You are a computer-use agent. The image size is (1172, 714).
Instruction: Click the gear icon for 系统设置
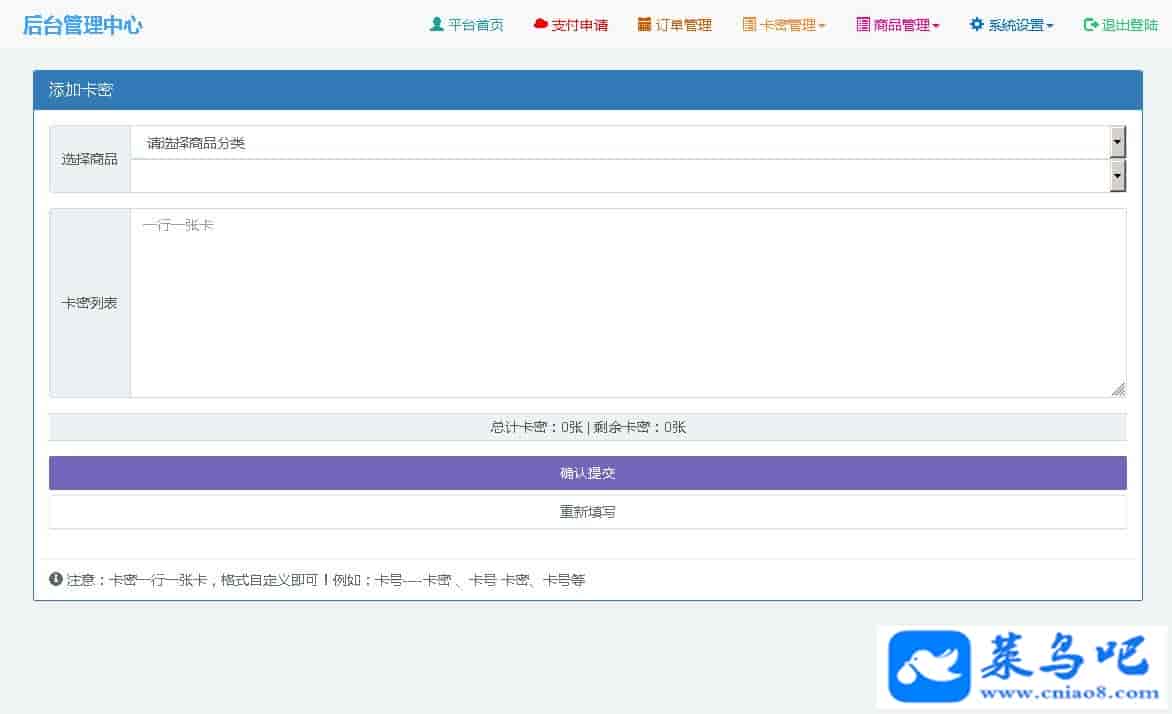977,25
